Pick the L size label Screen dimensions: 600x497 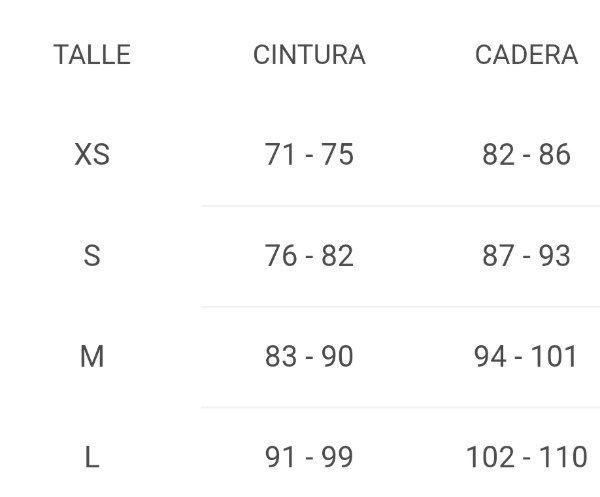click(92, 458)
